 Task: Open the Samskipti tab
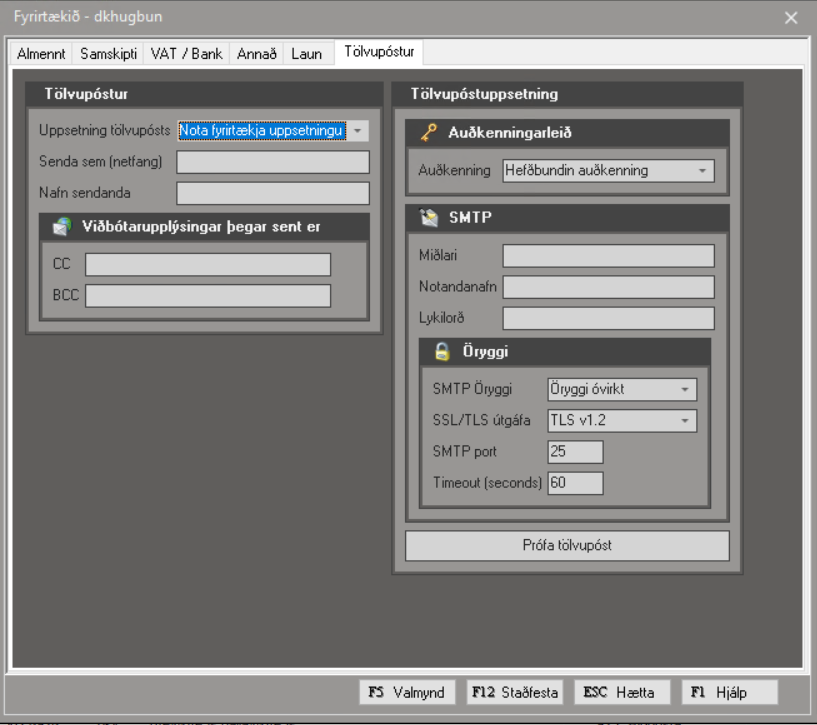108,54
